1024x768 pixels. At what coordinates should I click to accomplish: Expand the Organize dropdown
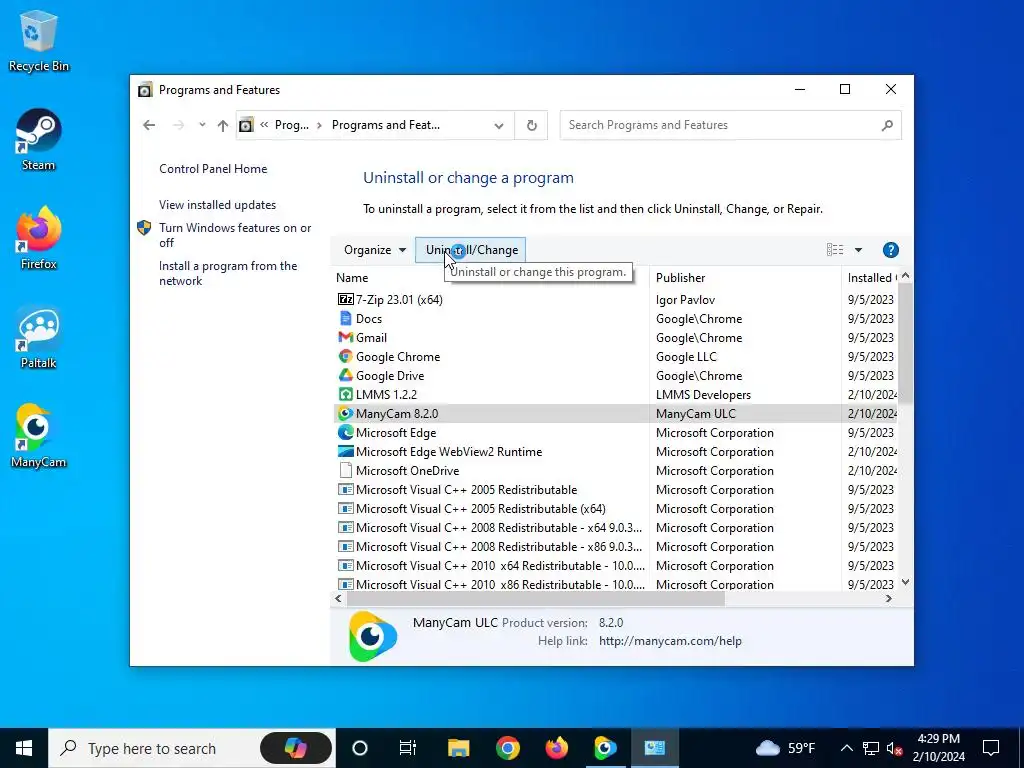pos(375,249)
